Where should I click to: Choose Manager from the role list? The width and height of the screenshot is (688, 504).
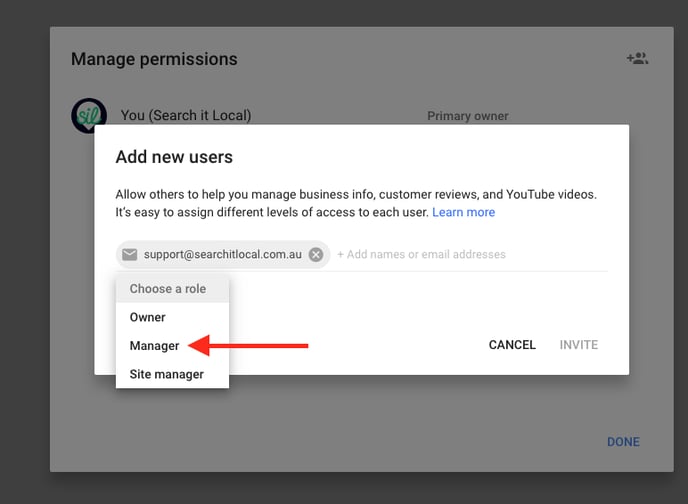pyautogui.click(x=155, y=346)
